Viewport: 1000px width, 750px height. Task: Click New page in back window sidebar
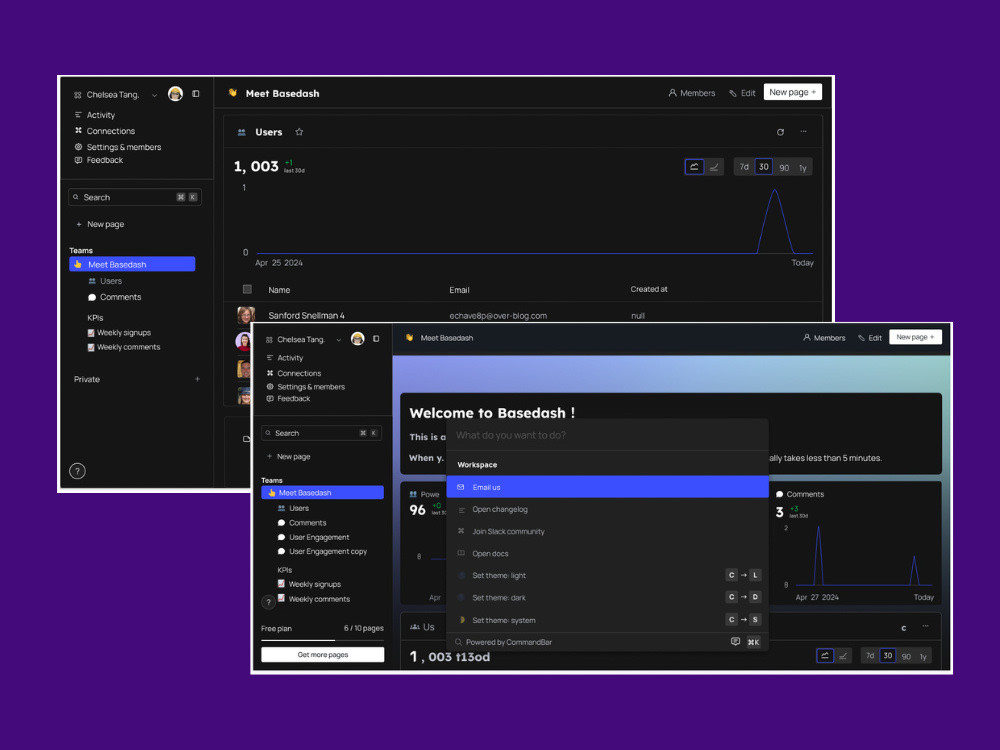[100, 224]
